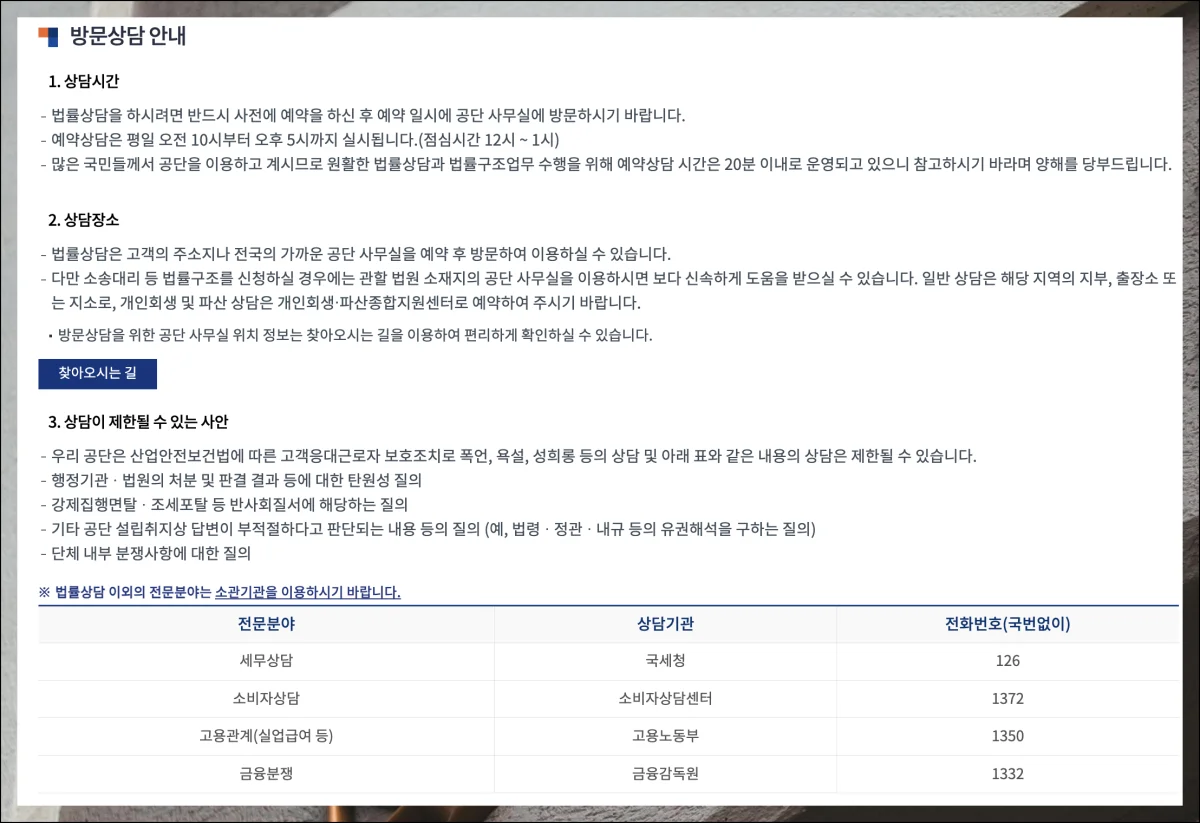Click the 3. 상담이 제한될 수 있는 사안 heading
Screen dimensions: 1200x823
tap(145, 422)
